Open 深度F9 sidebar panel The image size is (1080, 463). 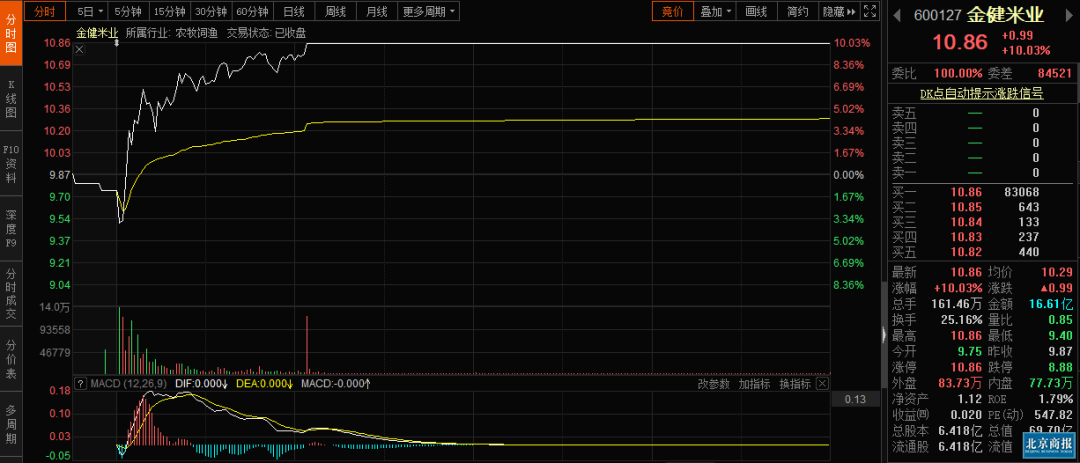coord(10,228)
